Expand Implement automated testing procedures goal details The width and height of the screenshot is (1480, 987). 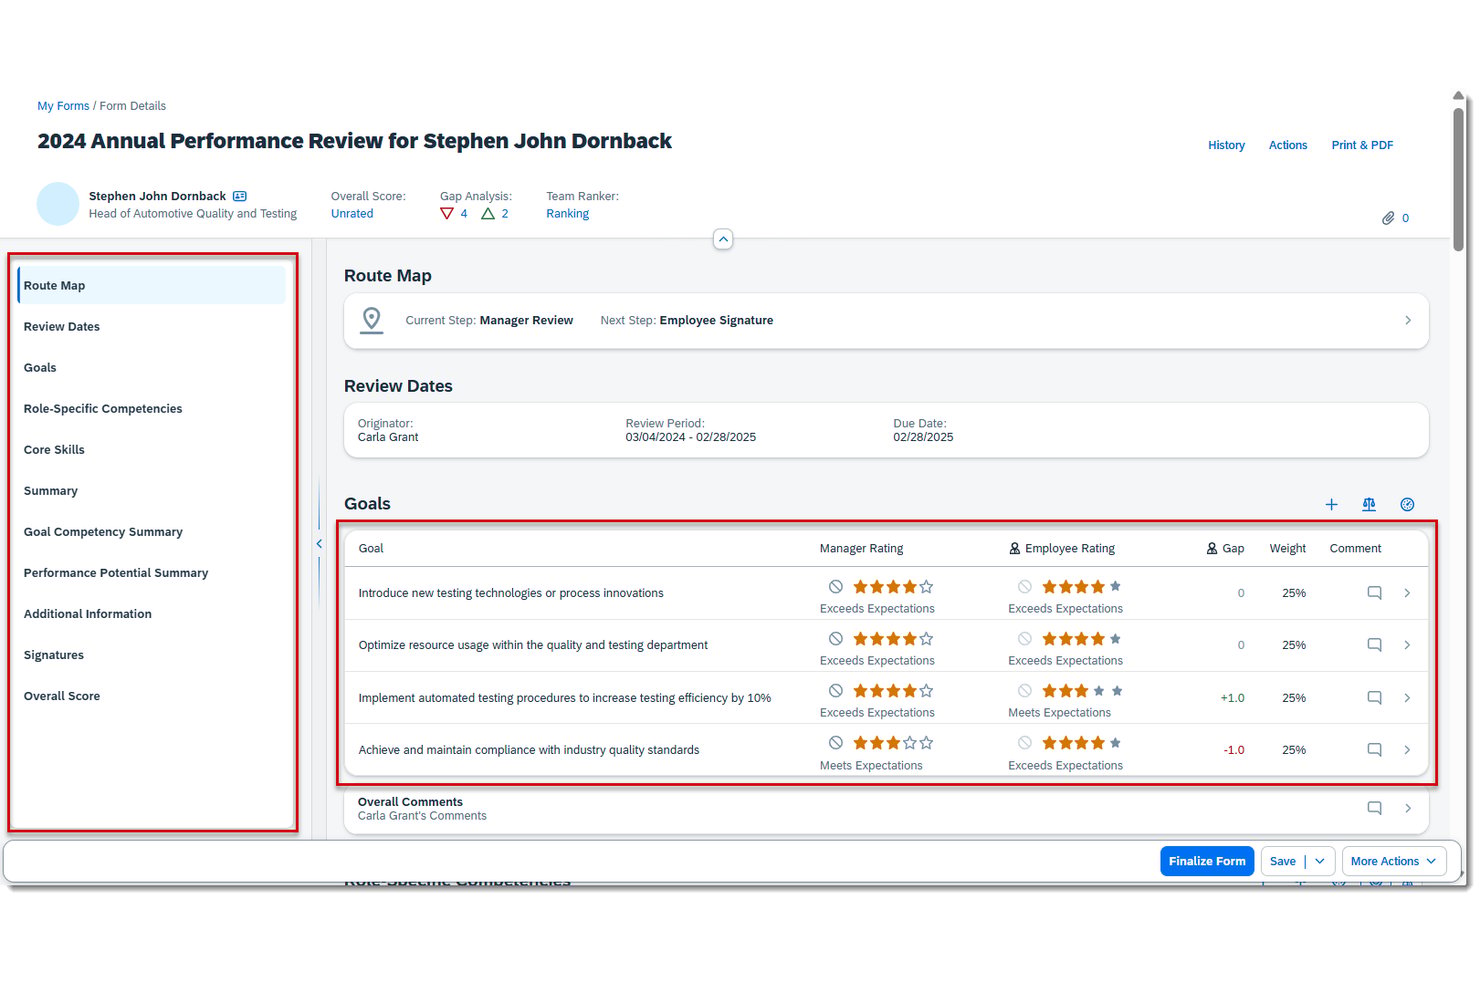click(x=1407, y=698)
